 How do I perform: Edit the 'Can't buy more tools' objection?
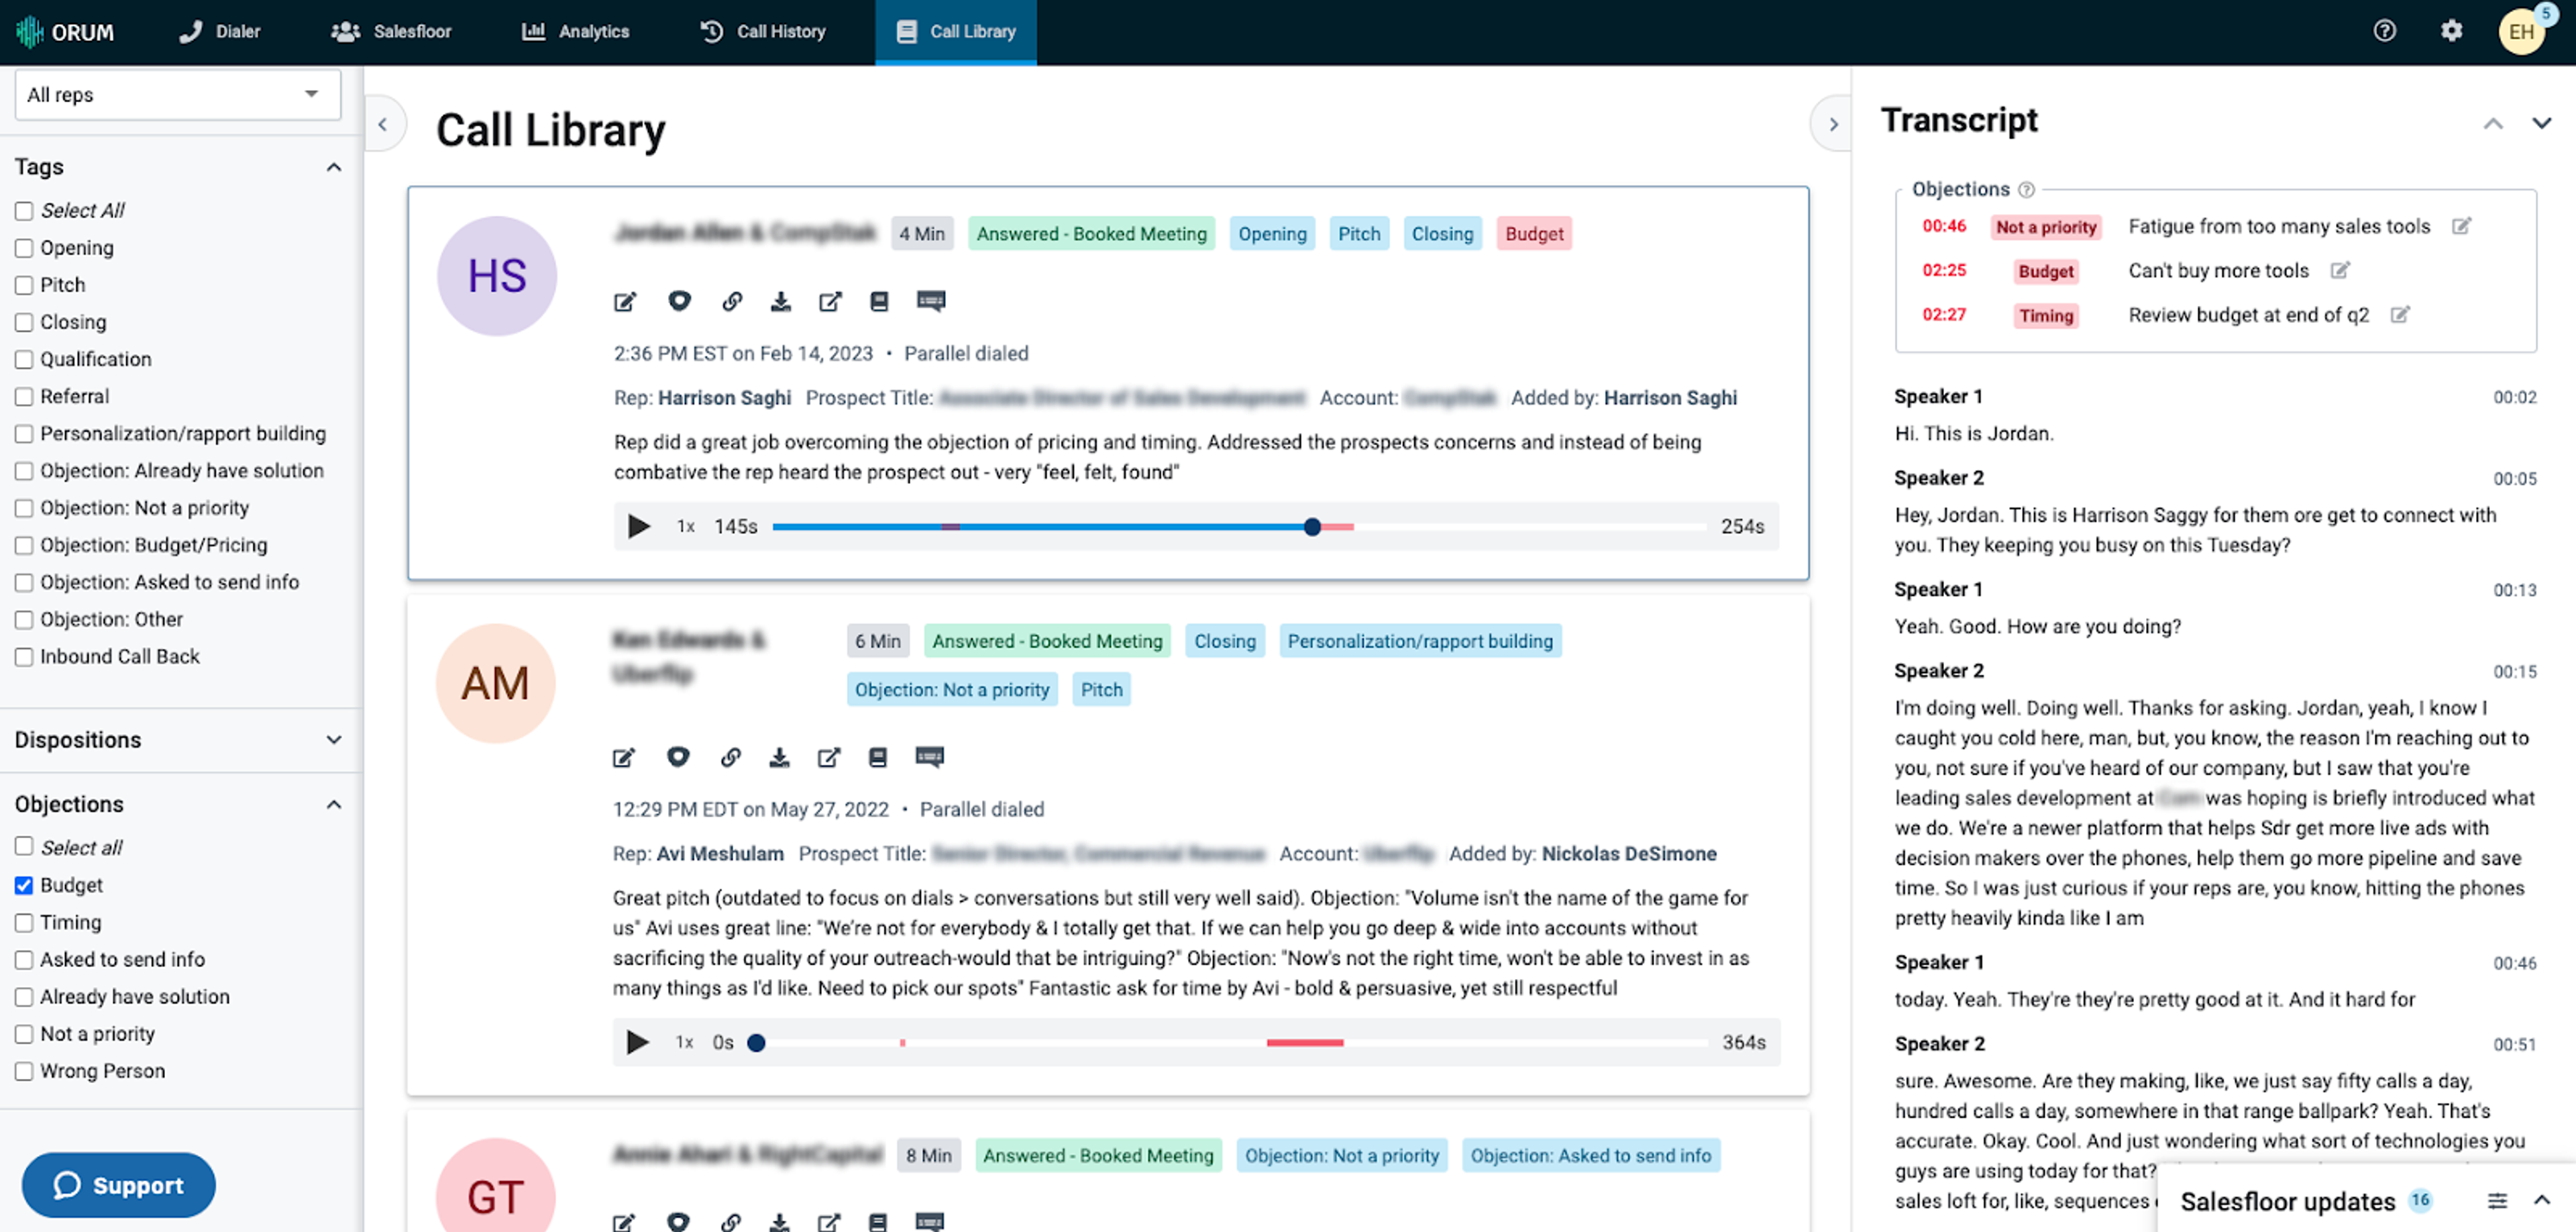(2339, 270)
